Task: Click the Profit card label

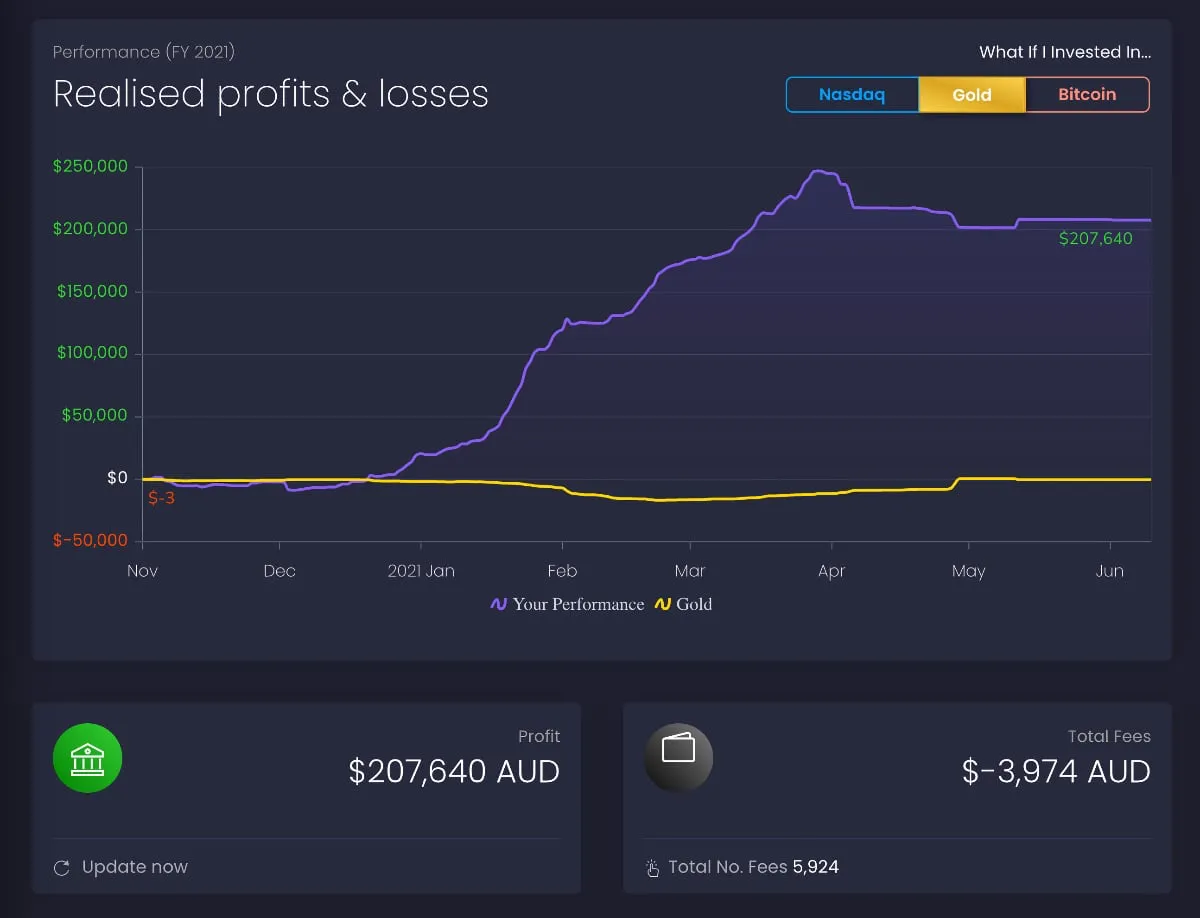Action: tap(539, 736)
